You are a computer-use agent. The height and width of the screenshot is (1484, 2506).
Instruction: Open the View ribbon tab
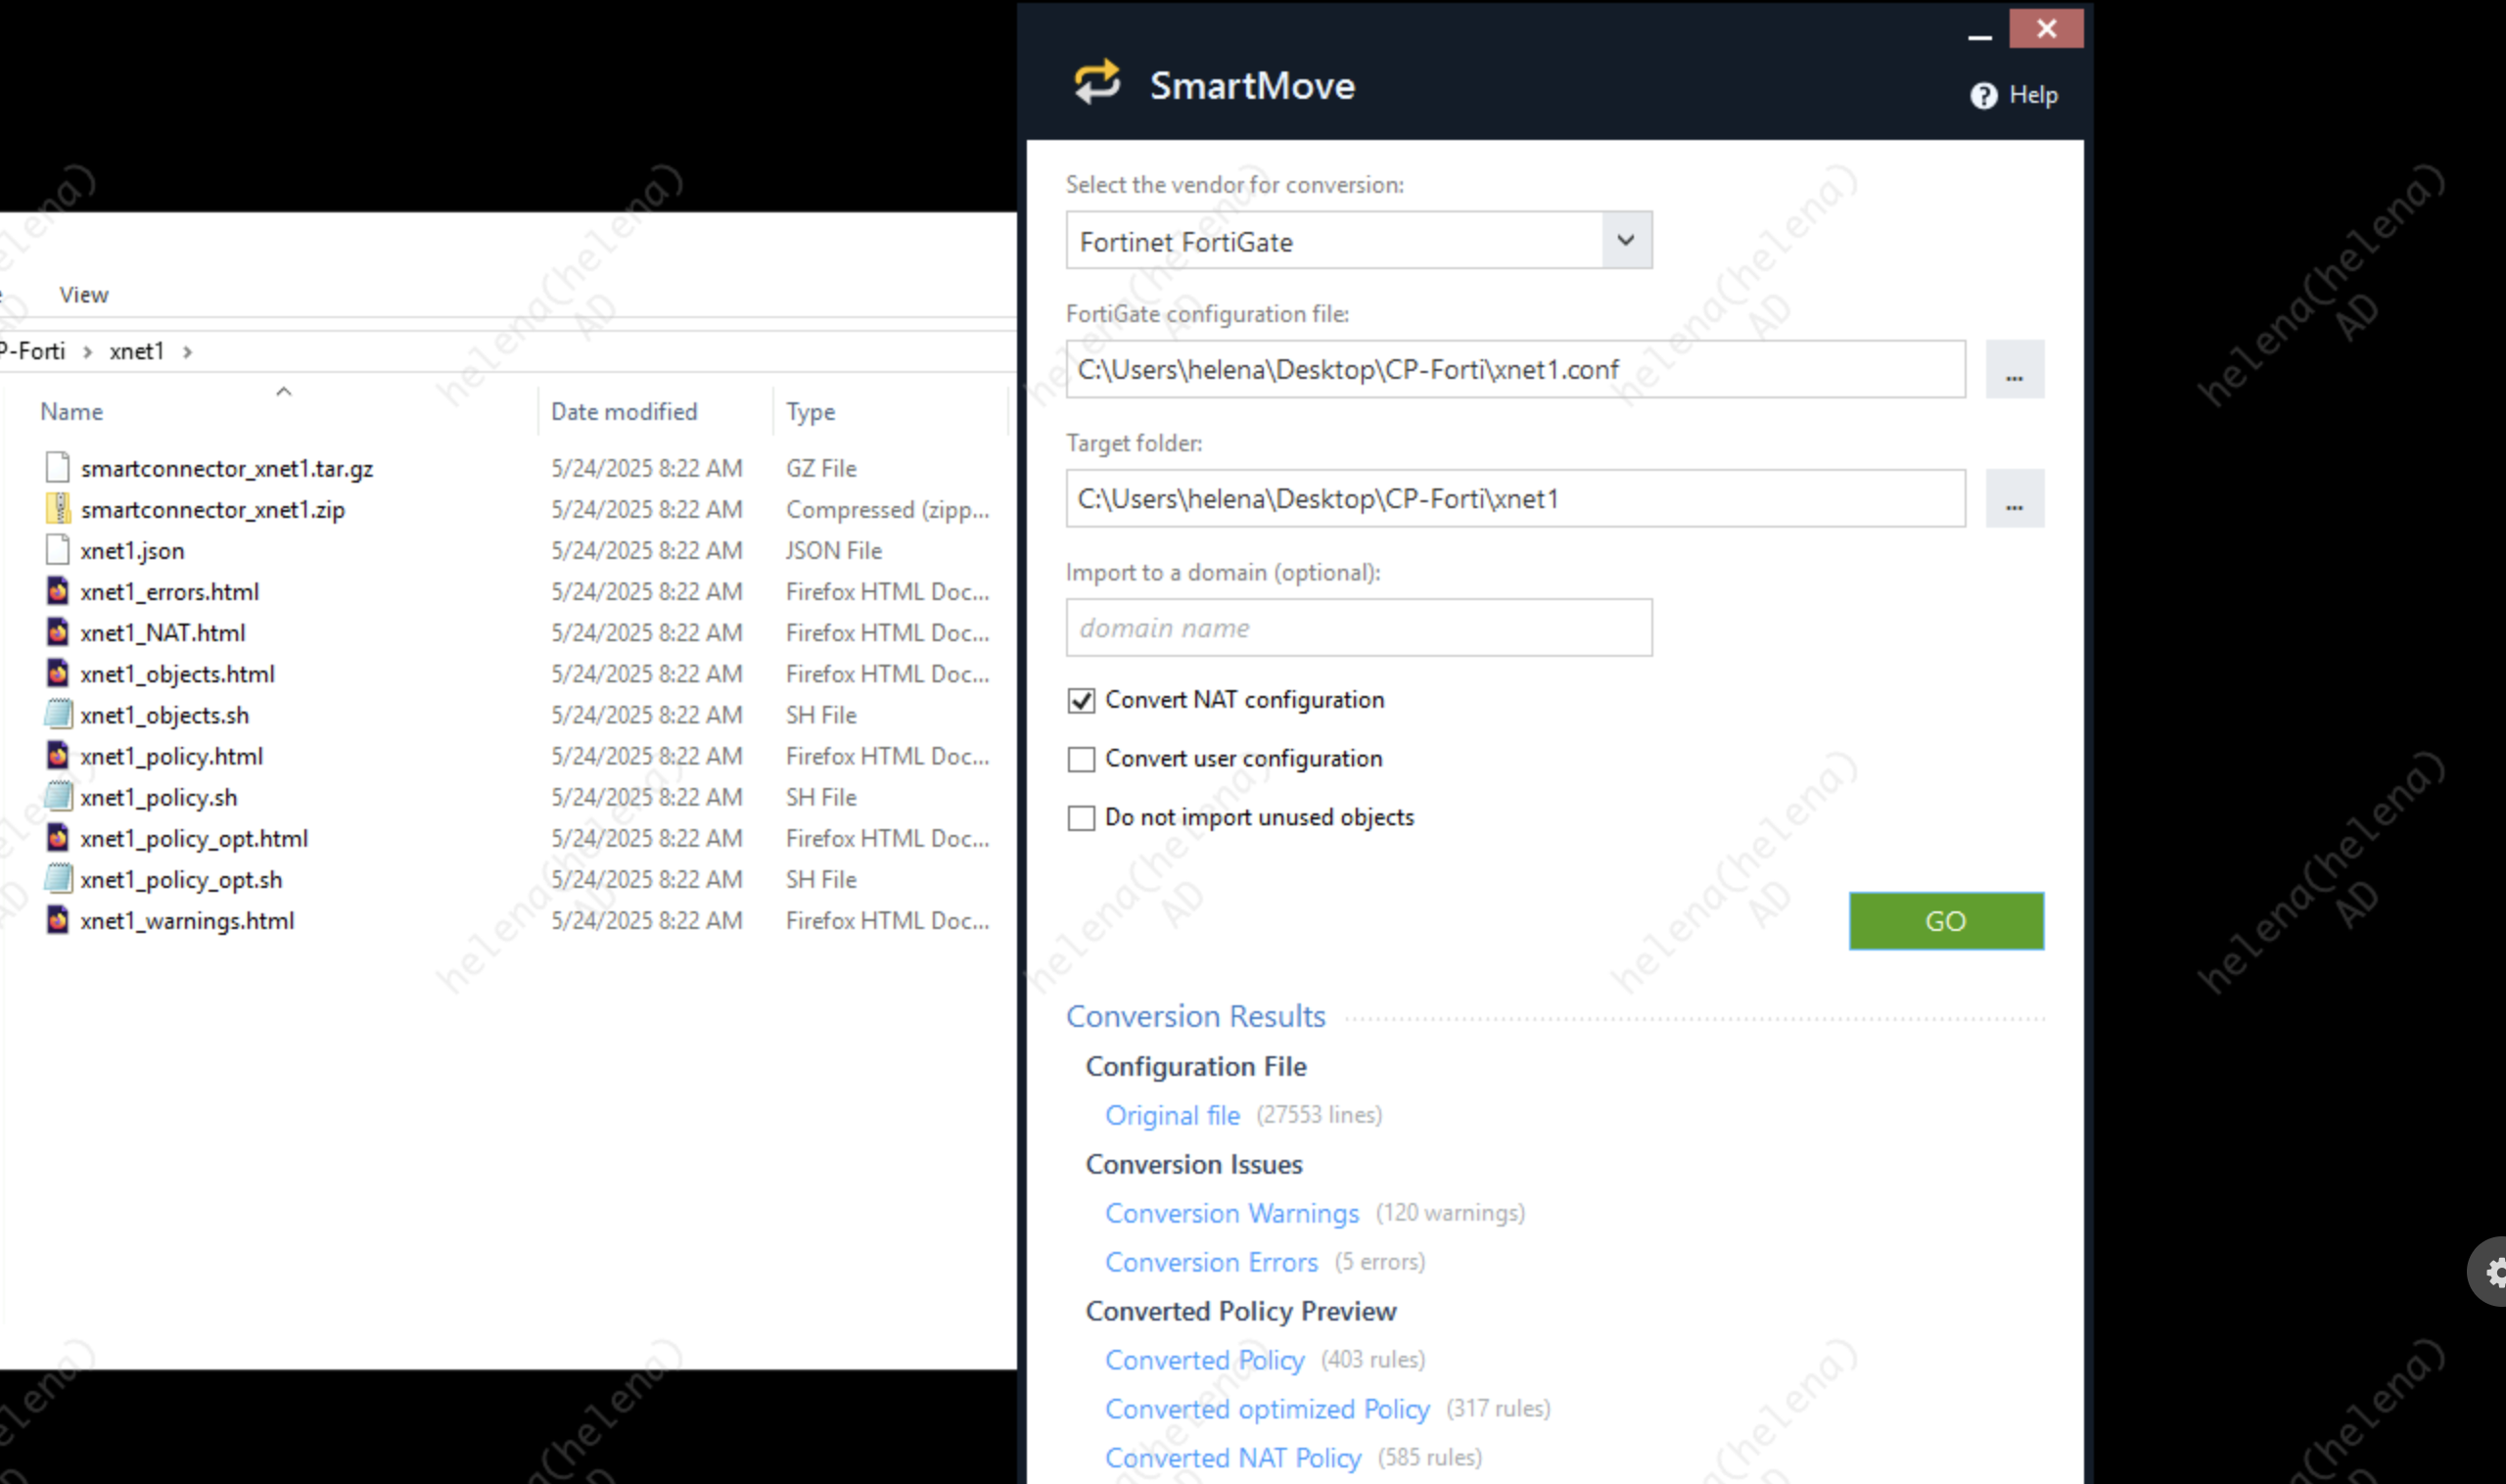[x=83, y=295]
